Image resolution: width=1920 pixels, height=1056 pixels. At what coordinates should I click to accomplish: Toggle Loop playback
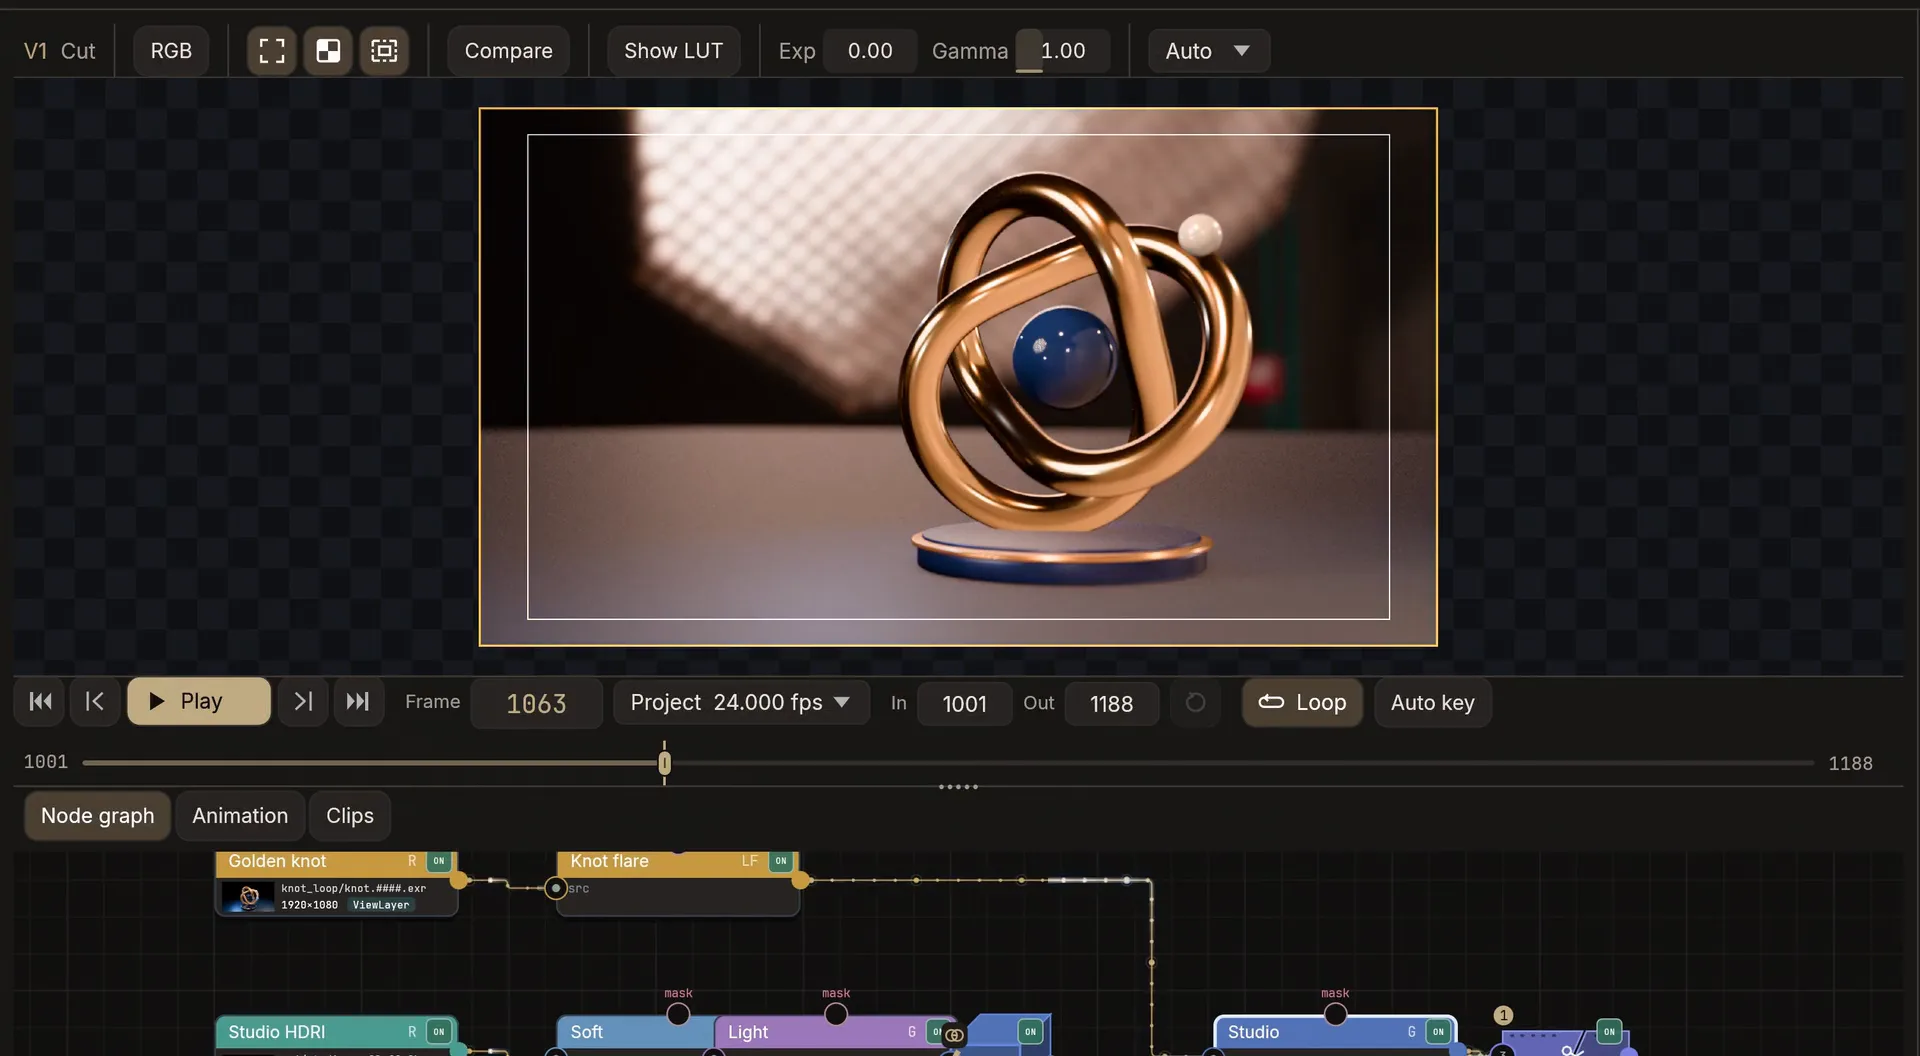point(1302,702)
